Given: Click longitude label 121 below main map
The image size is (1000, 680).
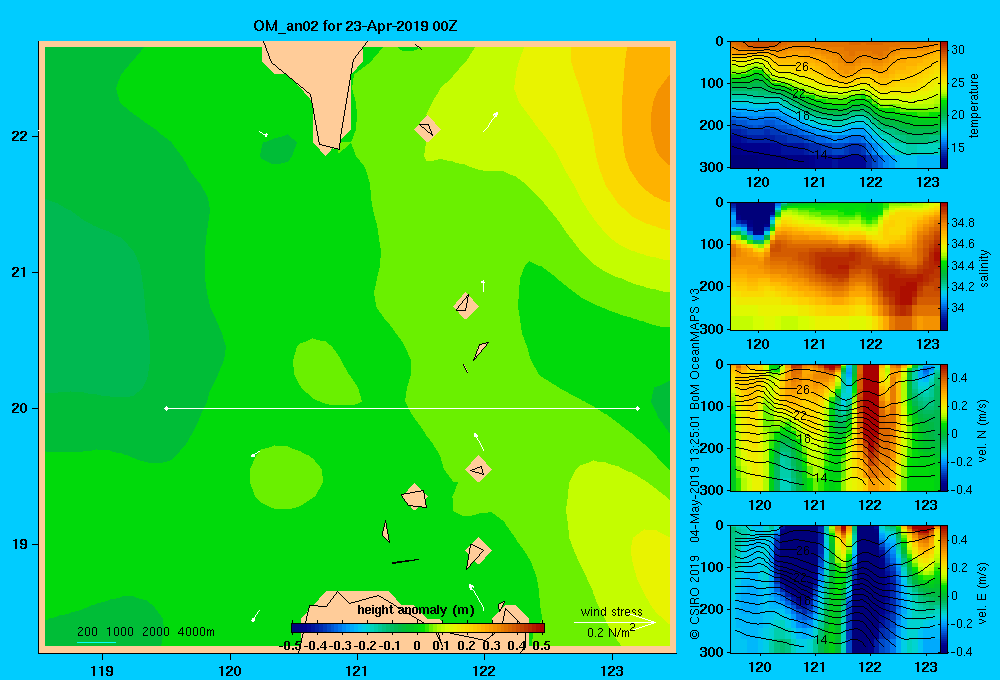Looking at the screenshot, I should click(x=357, y=670).
